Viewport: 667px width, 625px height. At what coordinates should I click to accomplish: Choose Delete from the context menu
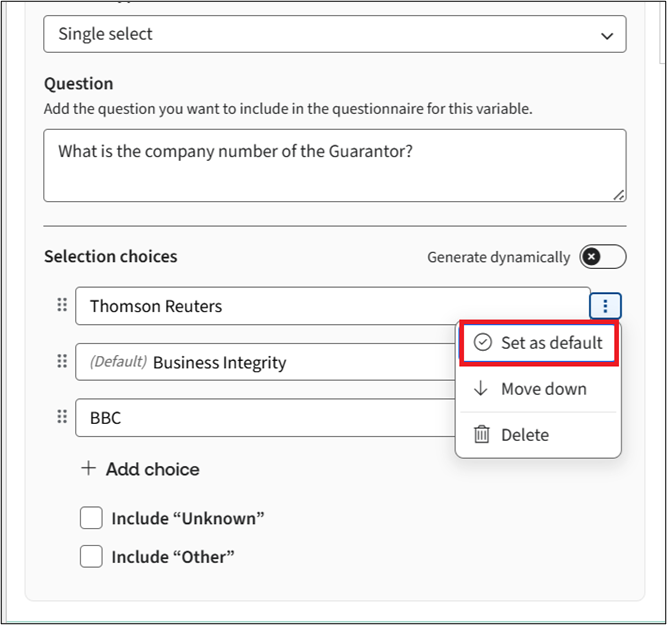[525, 435]
